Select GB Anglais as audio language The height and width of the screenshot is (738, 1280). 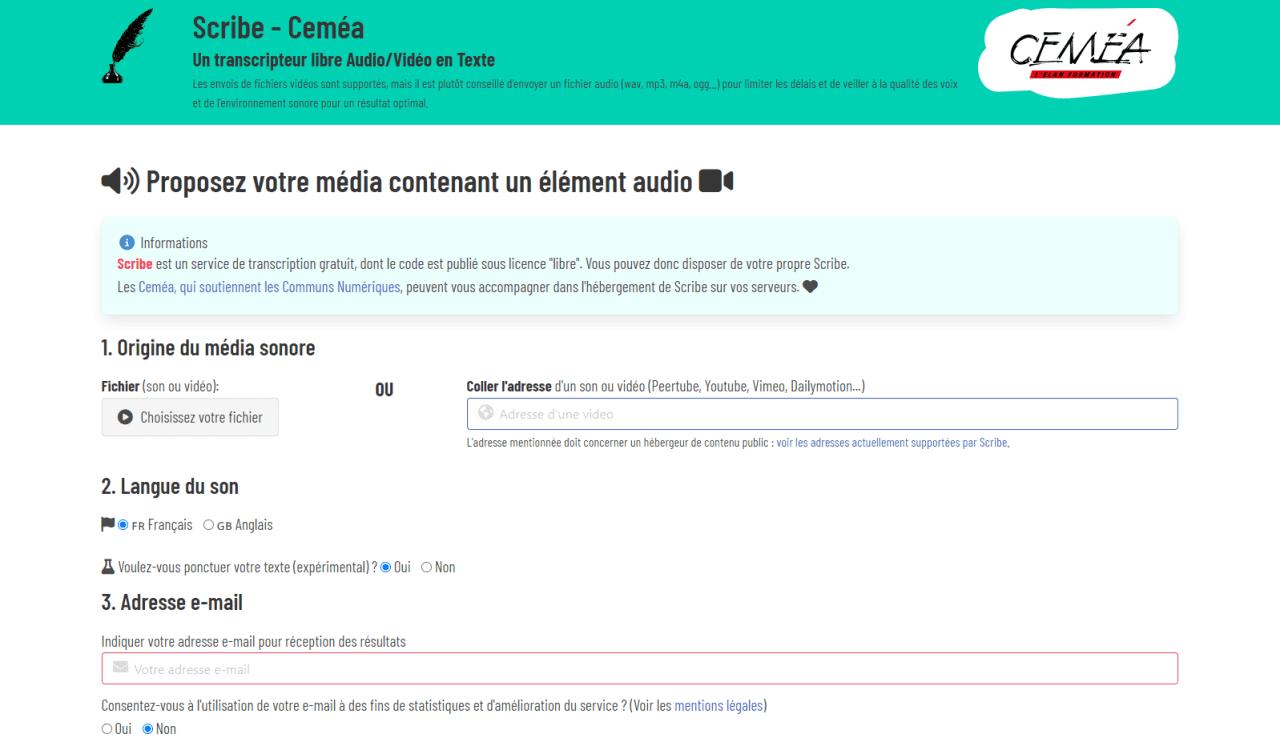209,525
